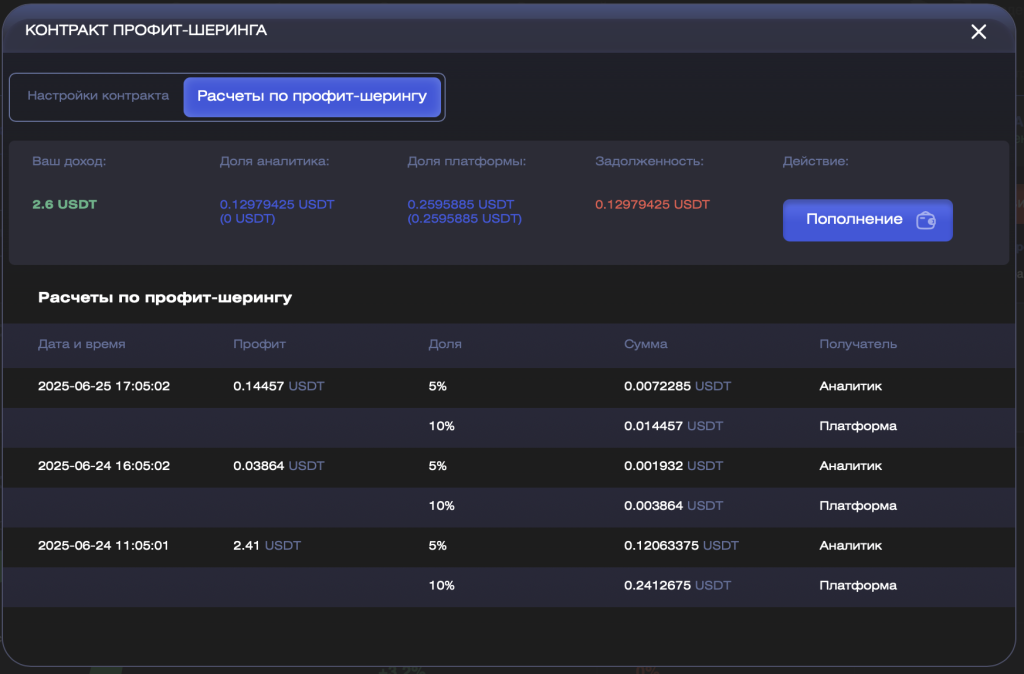Click Платформа in the 0.003864 USDT row

click(858, 506)
